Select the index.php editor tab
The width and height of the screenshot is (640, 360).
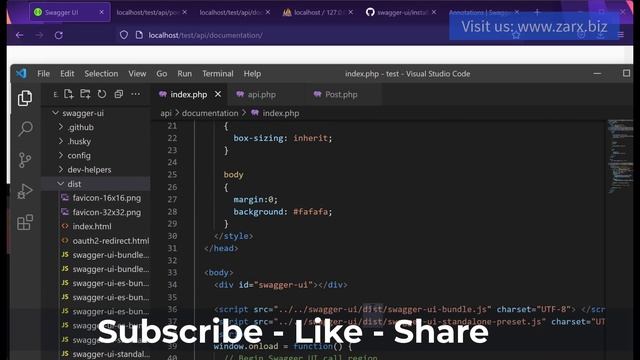point(189,94)
